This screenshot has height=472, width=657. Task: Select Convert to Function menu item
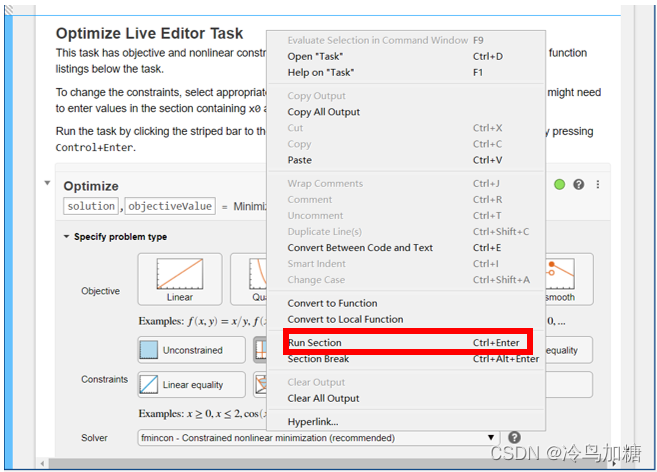[406, 303]
